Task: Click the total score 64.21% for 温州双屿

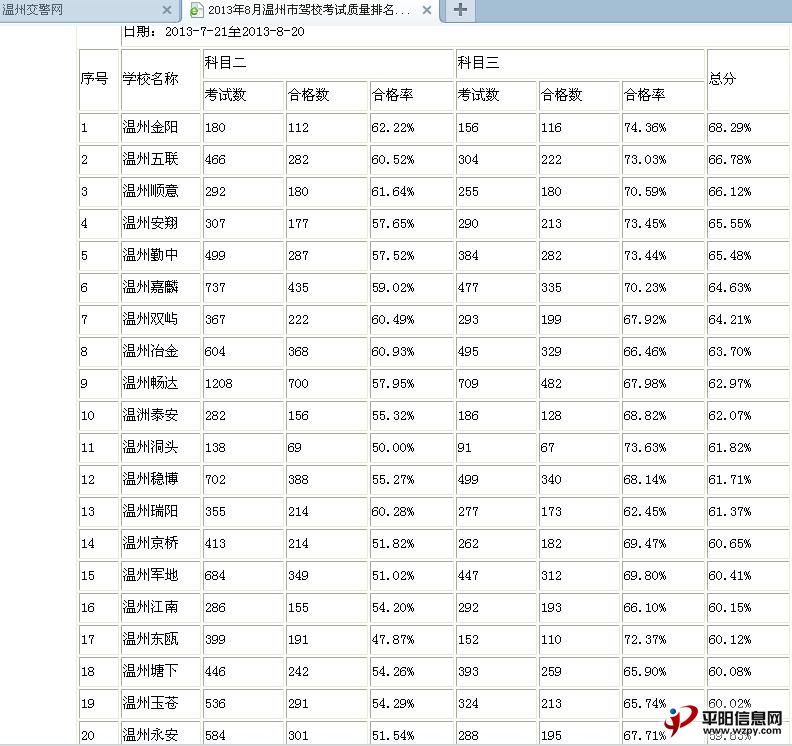Action: 730,319
